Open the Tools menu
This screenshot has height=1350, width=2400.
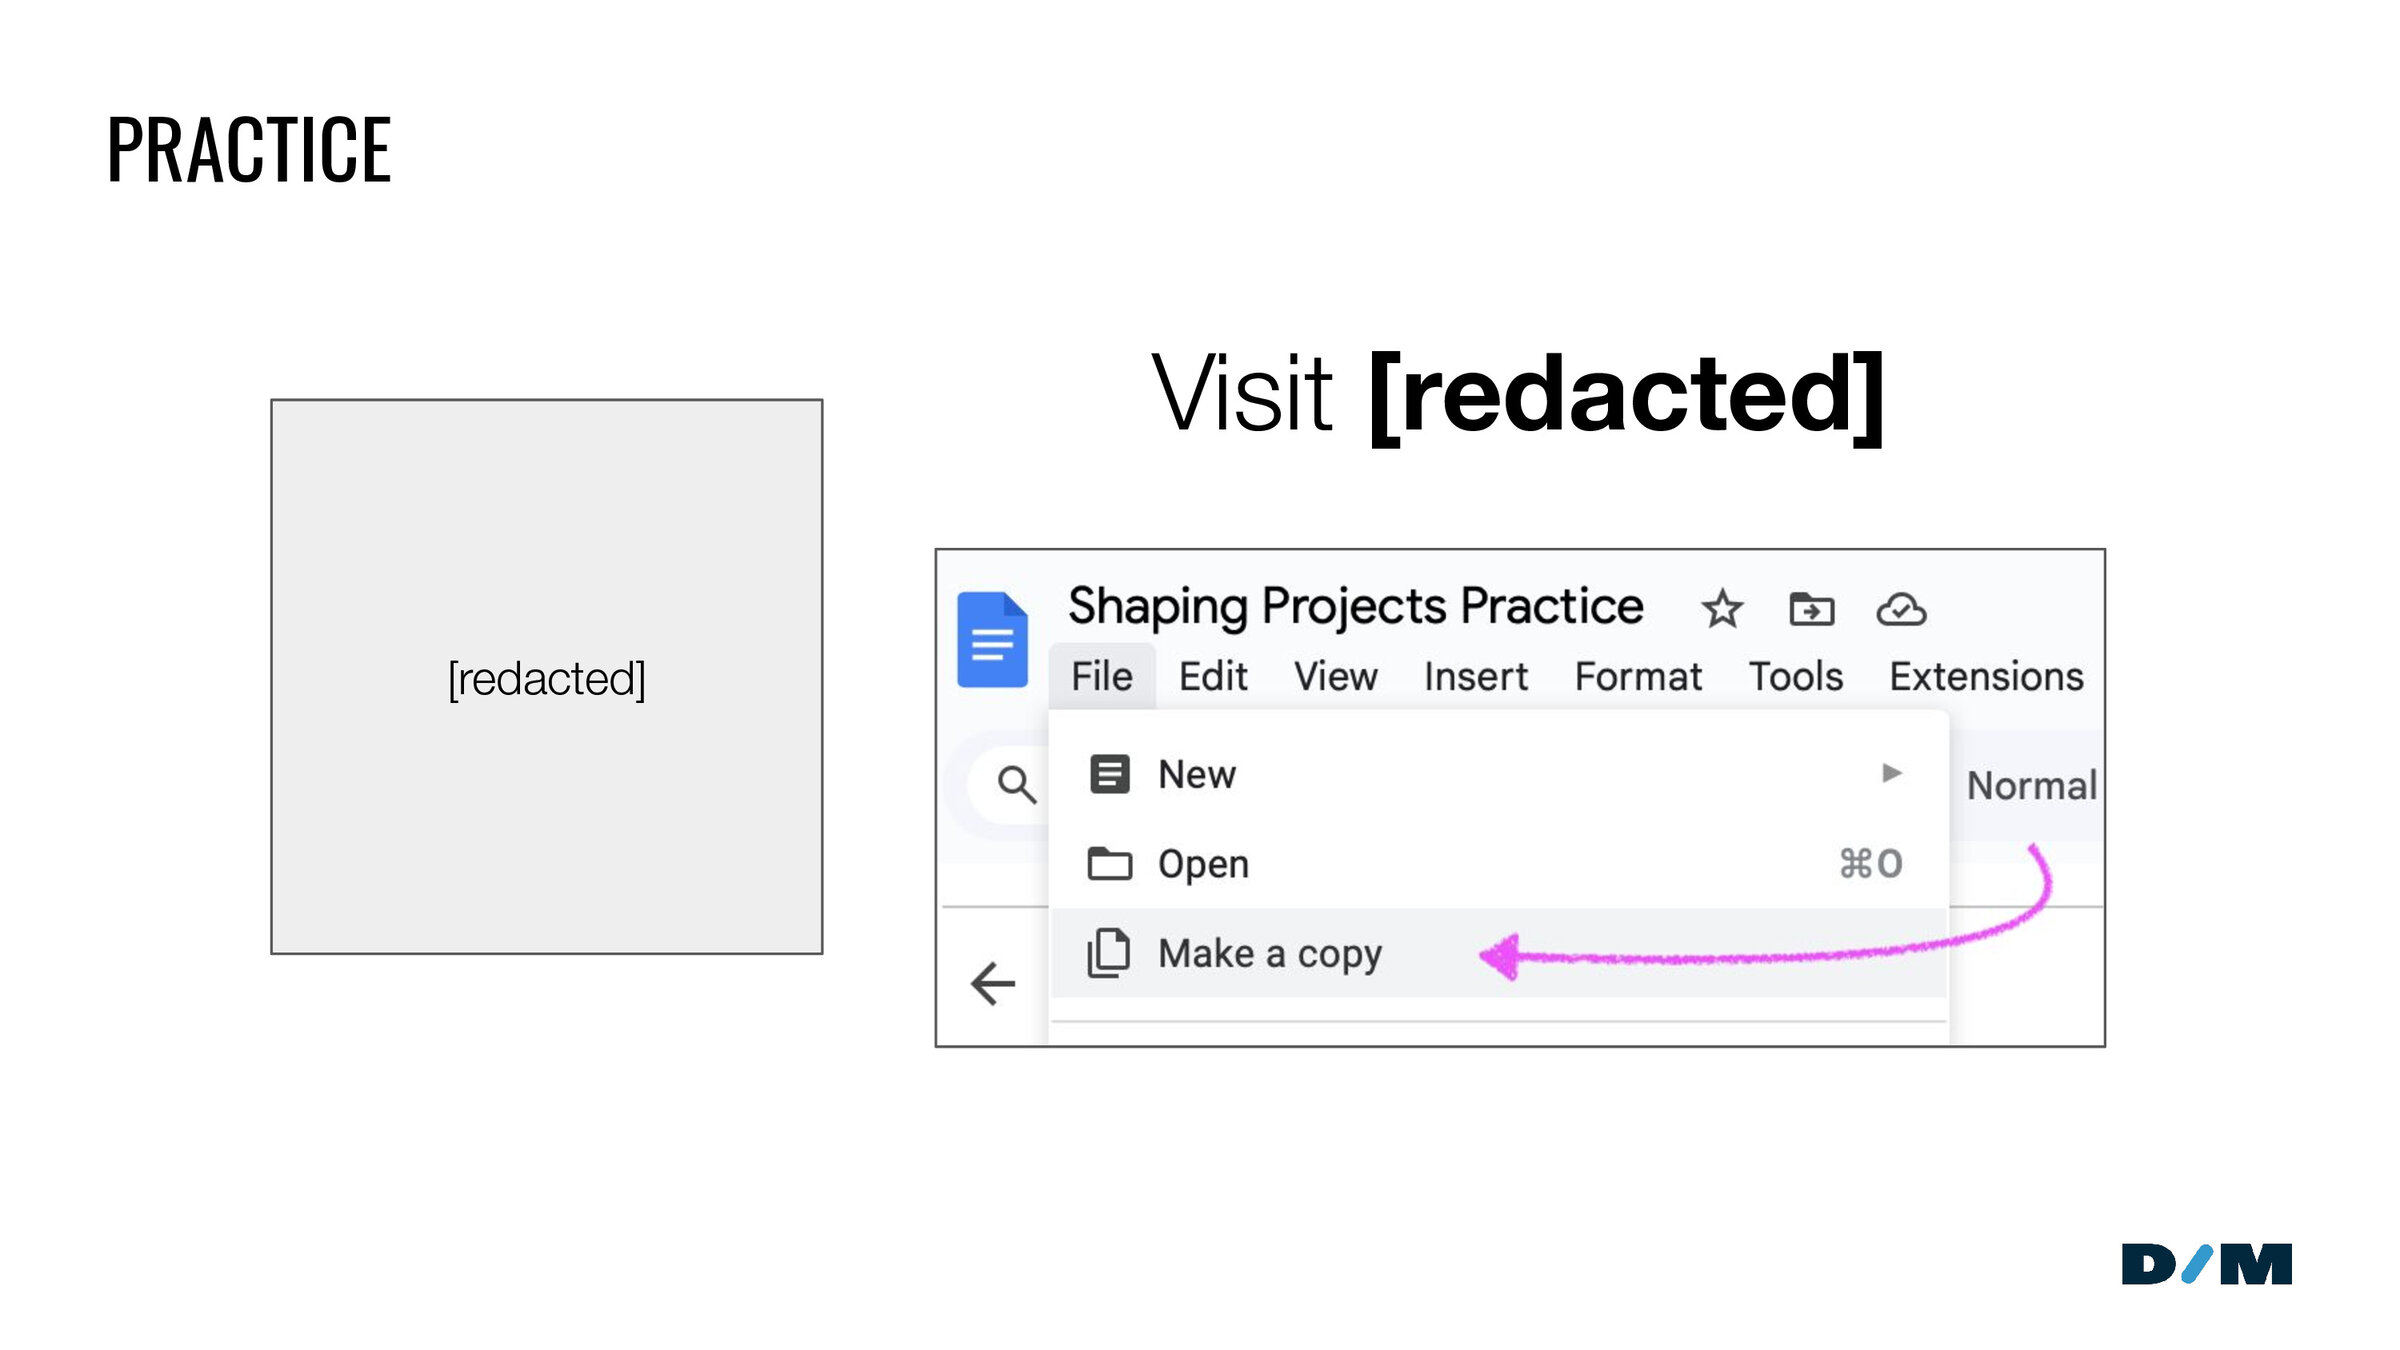click(x=1795, y=677)
